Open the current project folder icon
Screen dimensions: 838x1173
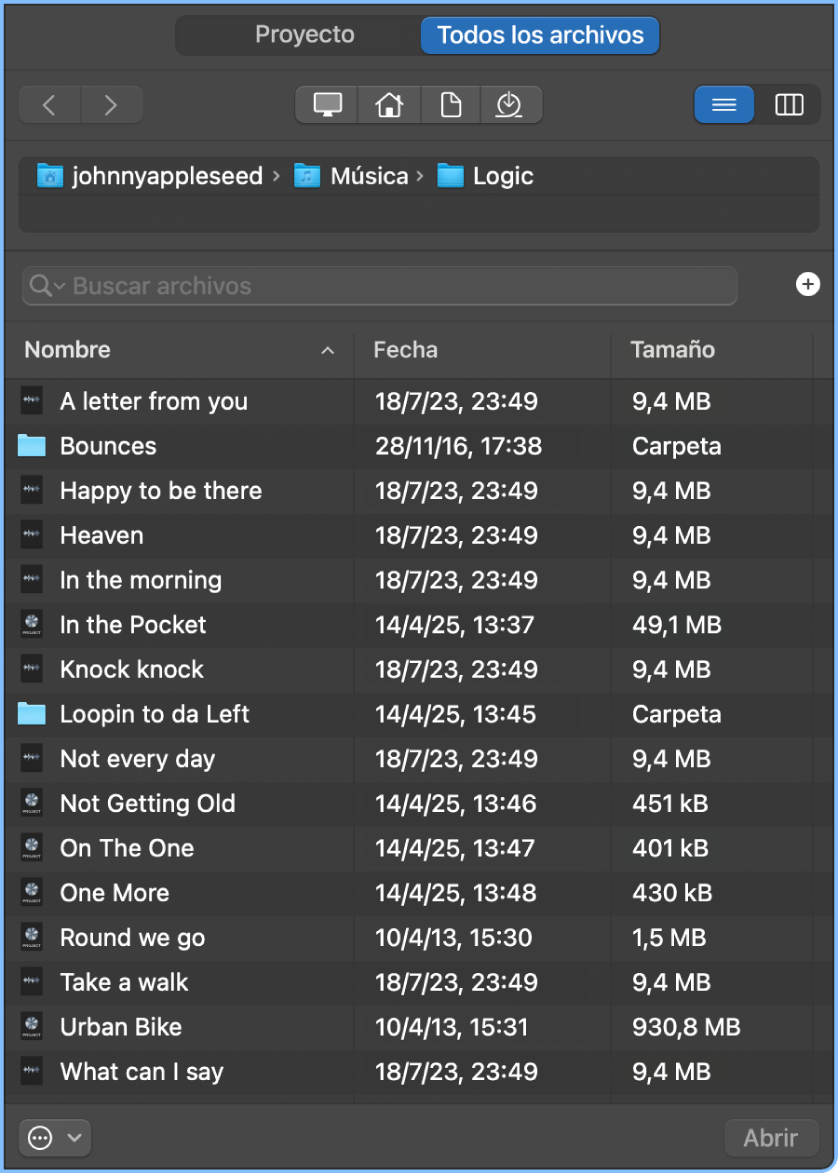tap(451, 105)
